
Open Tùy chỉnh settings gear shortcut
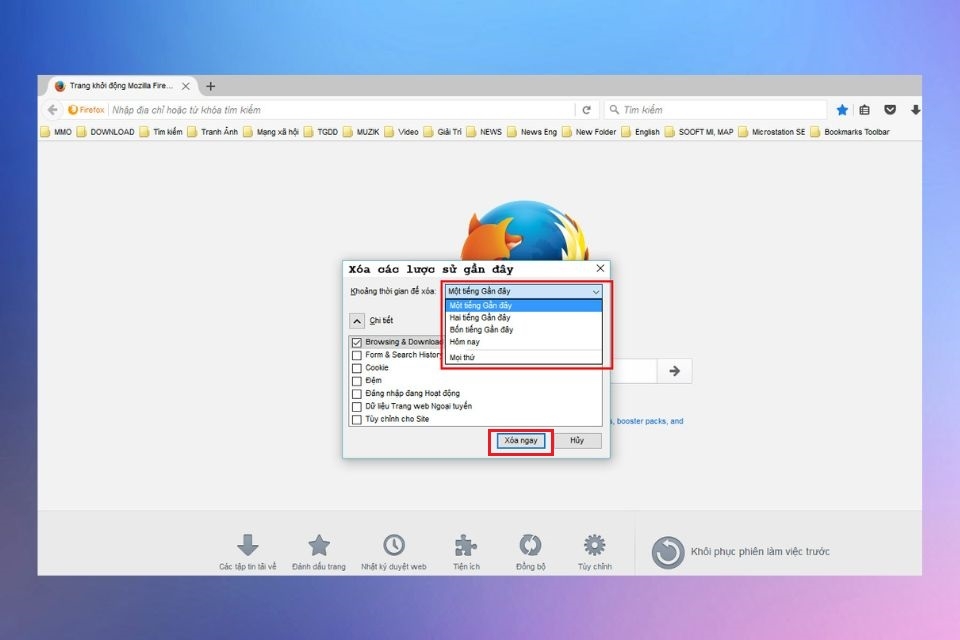pyautogui.click(x=594, y=552)
